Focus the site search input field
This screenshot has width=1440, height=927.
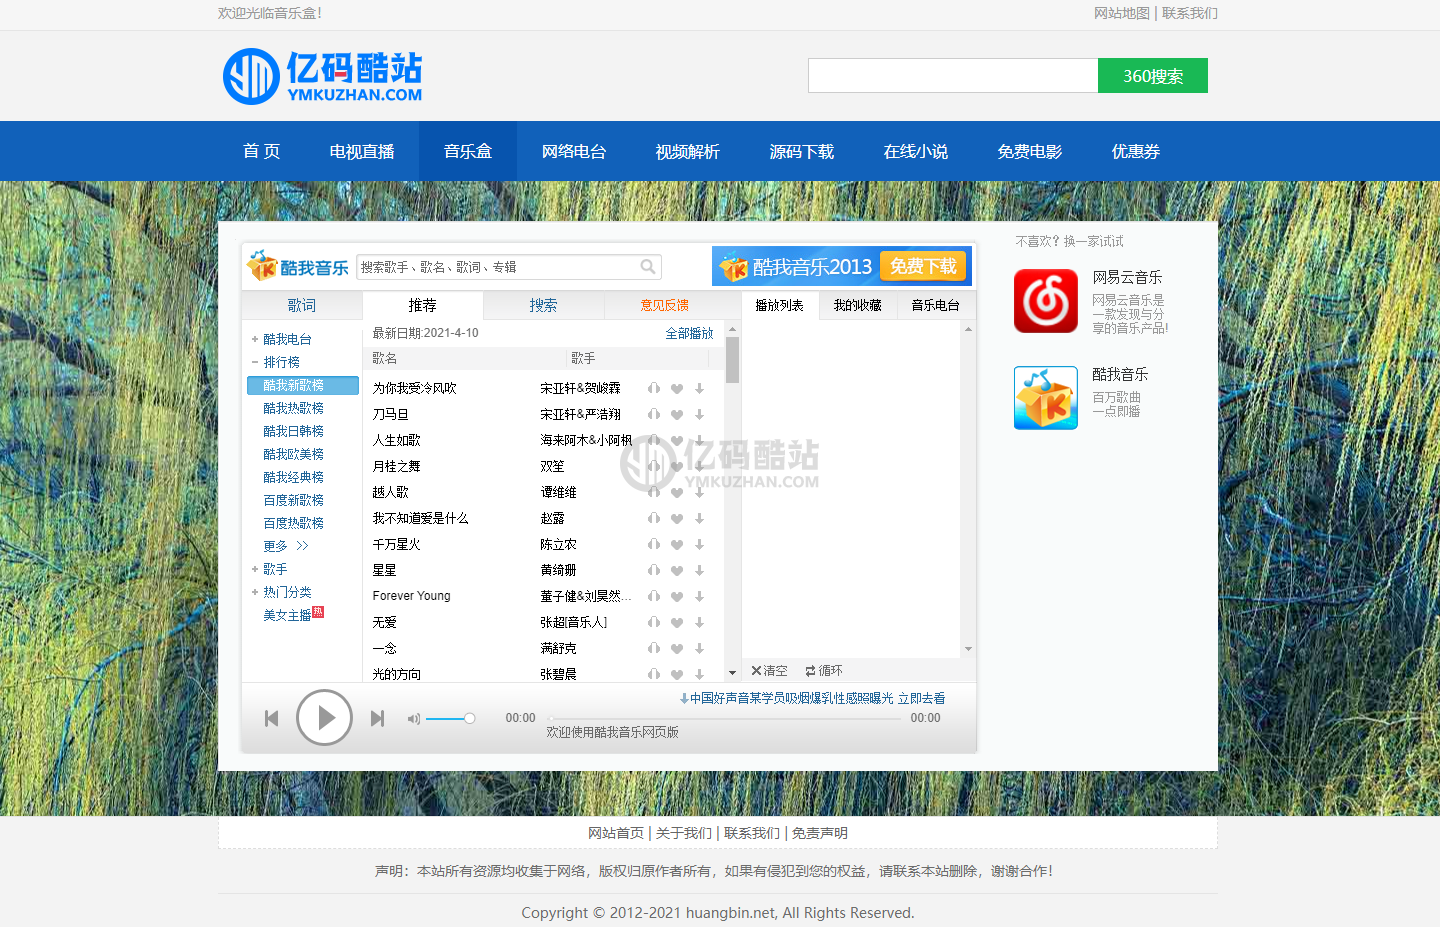point(953,76)
